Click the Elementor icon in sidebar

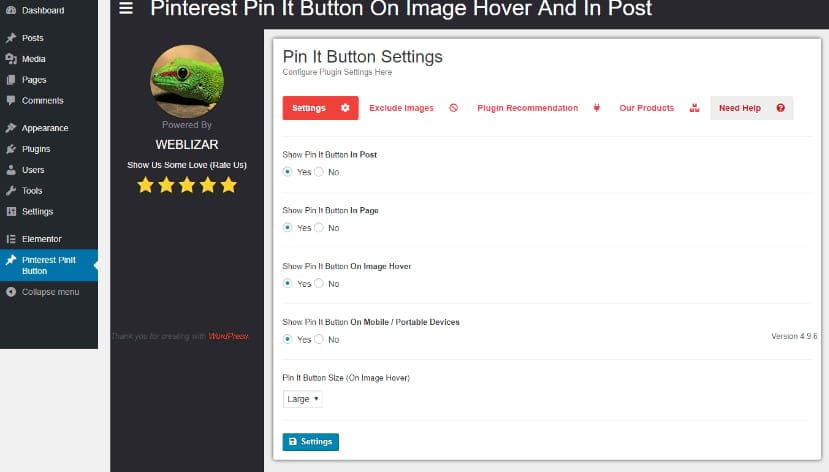(x=11, y=239)
